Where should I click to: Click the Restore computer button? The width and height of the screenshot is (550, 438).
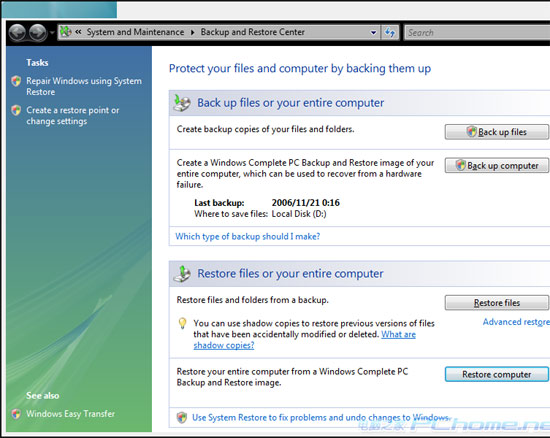497,374
